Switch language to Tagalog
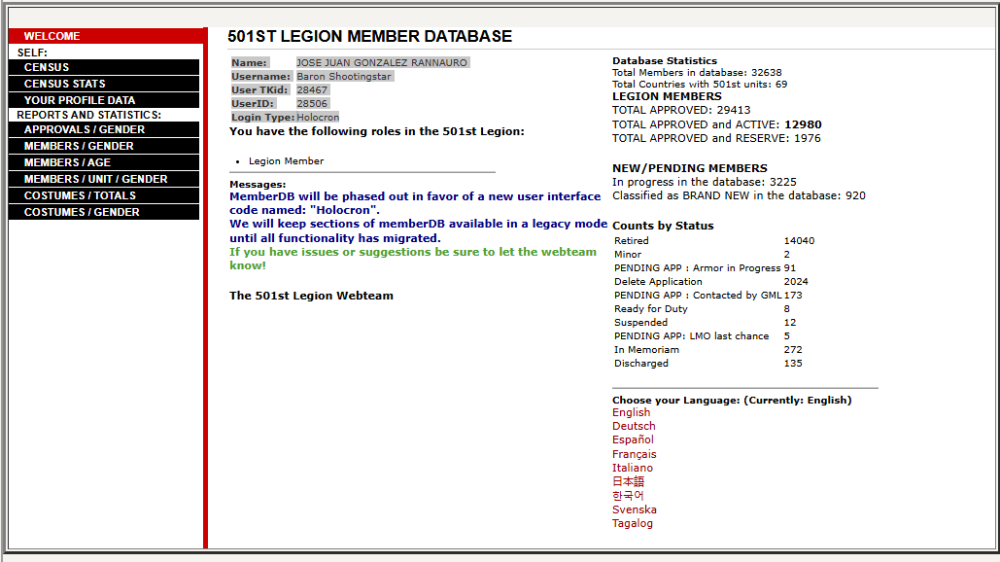1000x562 pixels. click(632, 523)
